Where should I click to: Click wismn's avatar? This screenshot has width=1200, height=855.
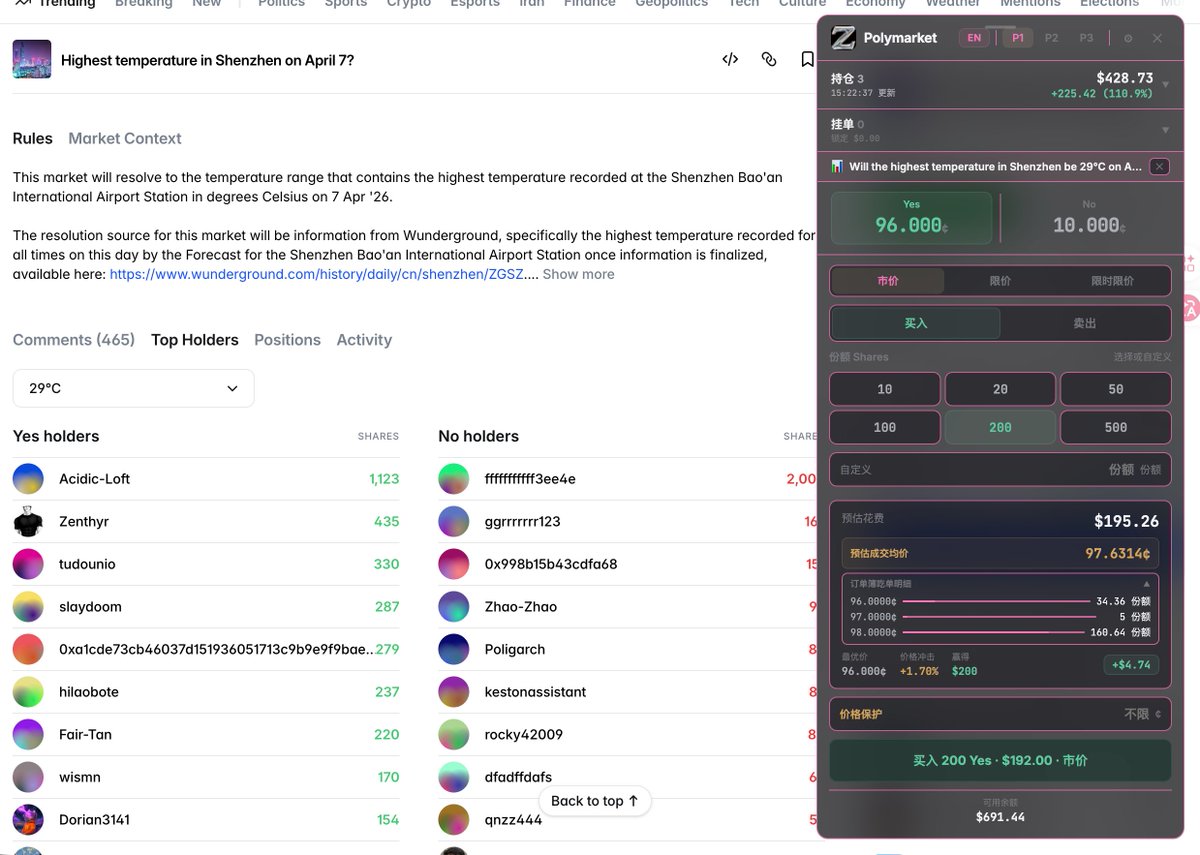pyautogui.click(x=28, y=777)
